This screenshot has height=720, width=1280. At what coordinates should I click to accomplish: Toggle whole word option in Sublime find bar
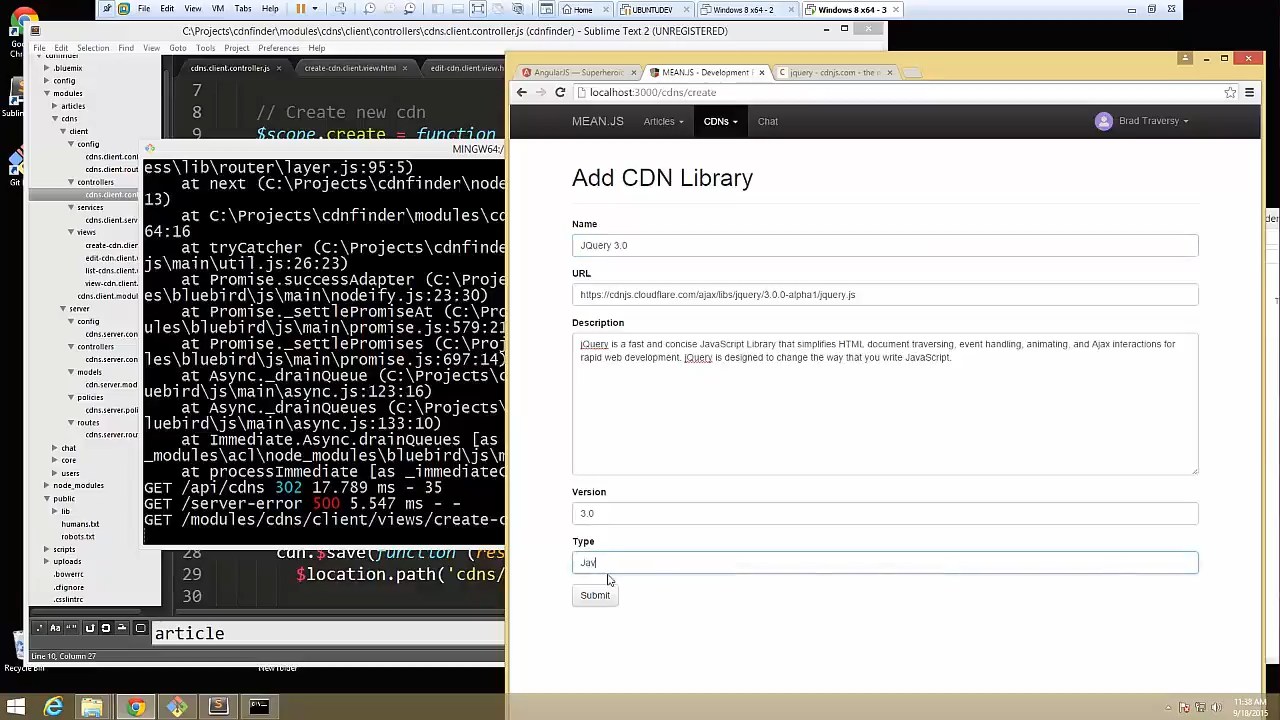pos(71,628)
